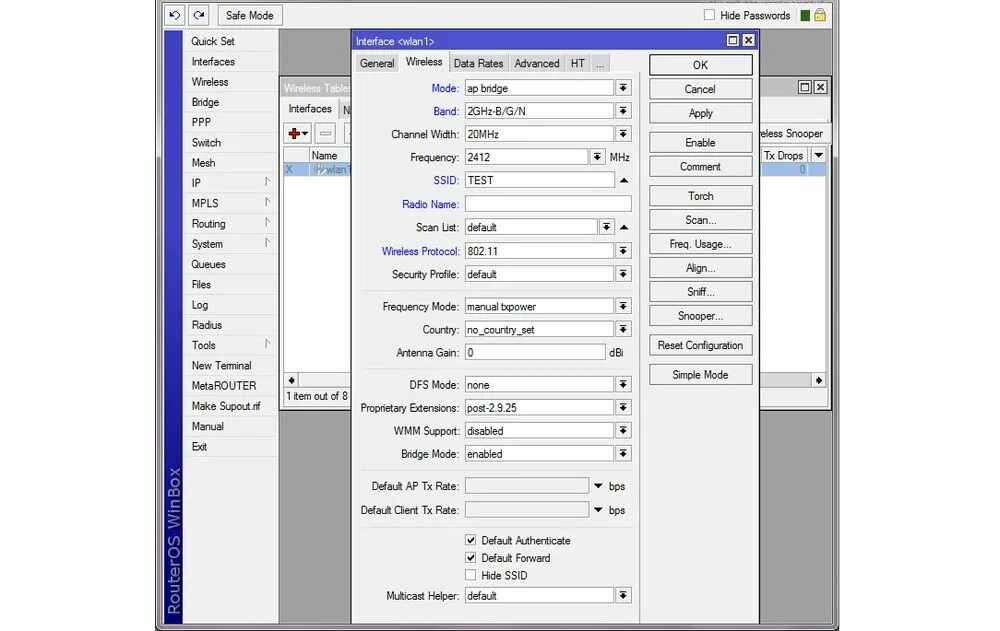1000x631 pixels.
Task: Open the Scan List dropdown
Action: 607,227
